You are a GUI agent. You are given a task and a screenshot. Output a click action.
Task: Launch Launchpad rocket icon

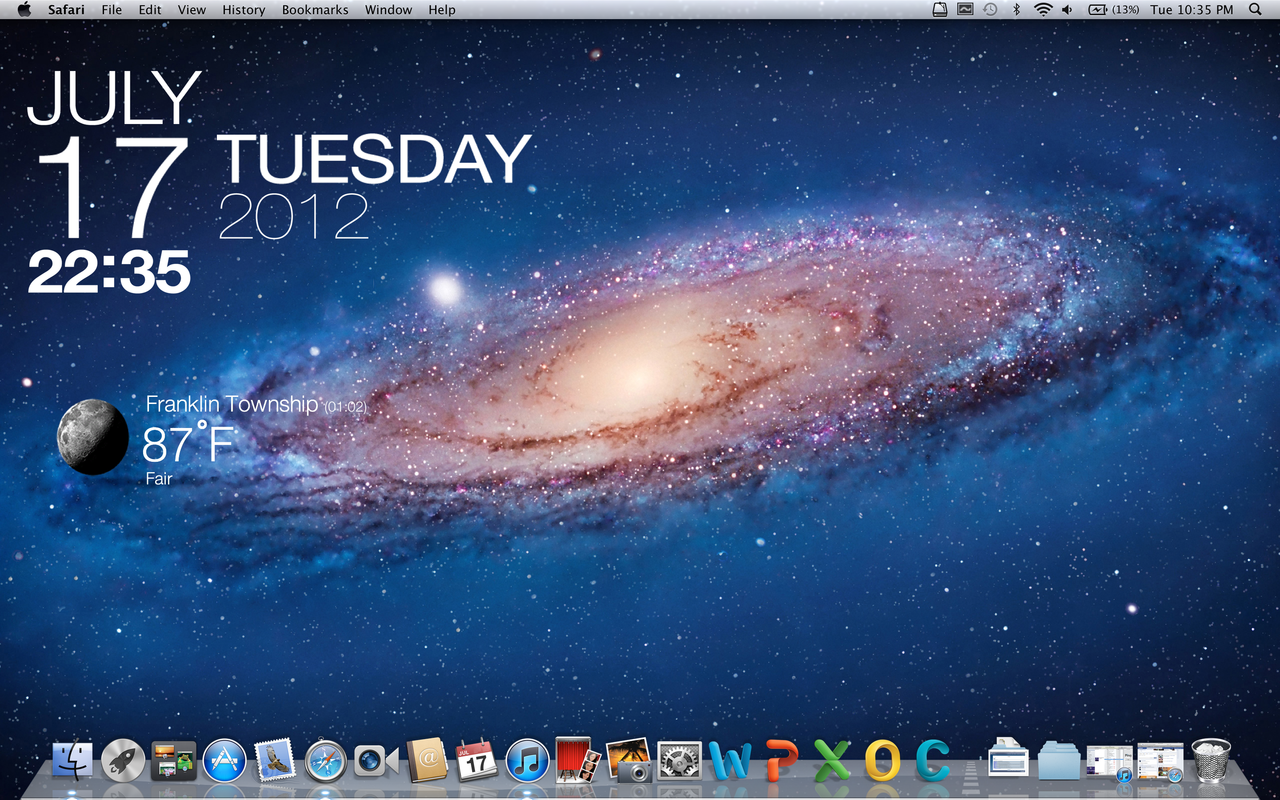[123, 761]
